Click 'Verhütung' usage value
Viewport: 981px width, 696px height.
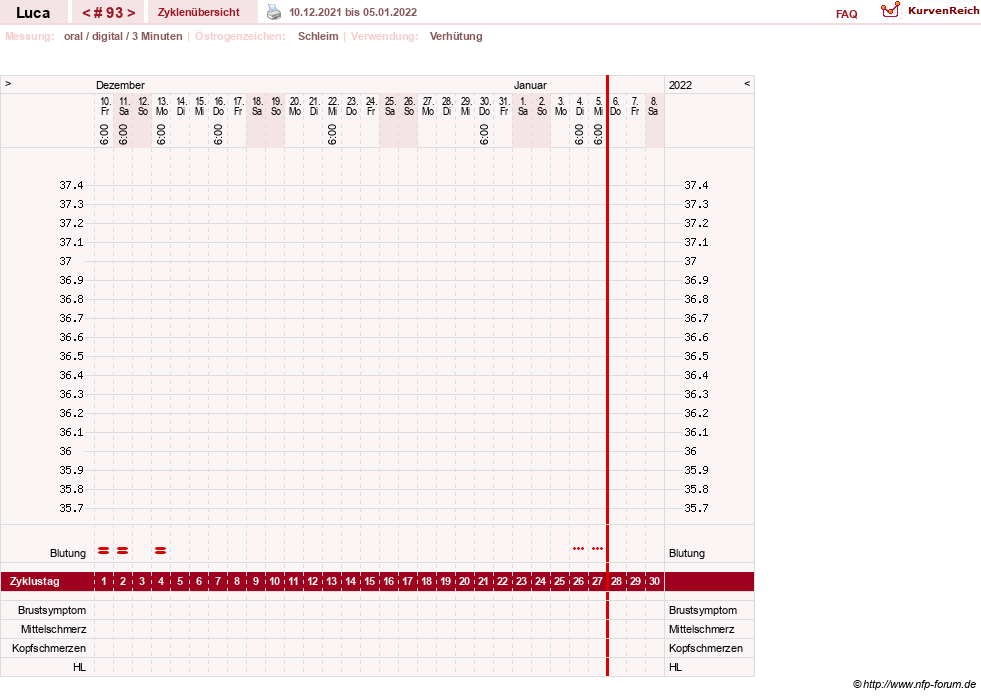pos(456,36)
